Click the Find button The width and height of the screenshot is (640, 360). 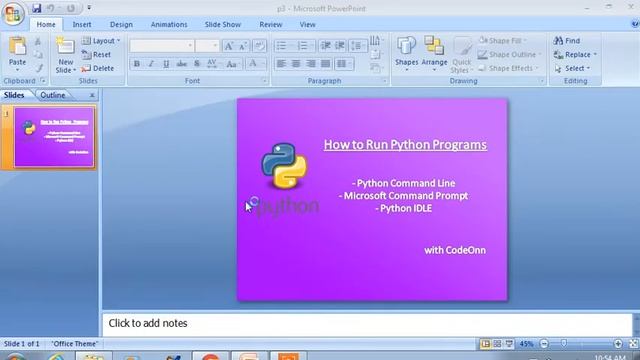(x=567, y=40)
